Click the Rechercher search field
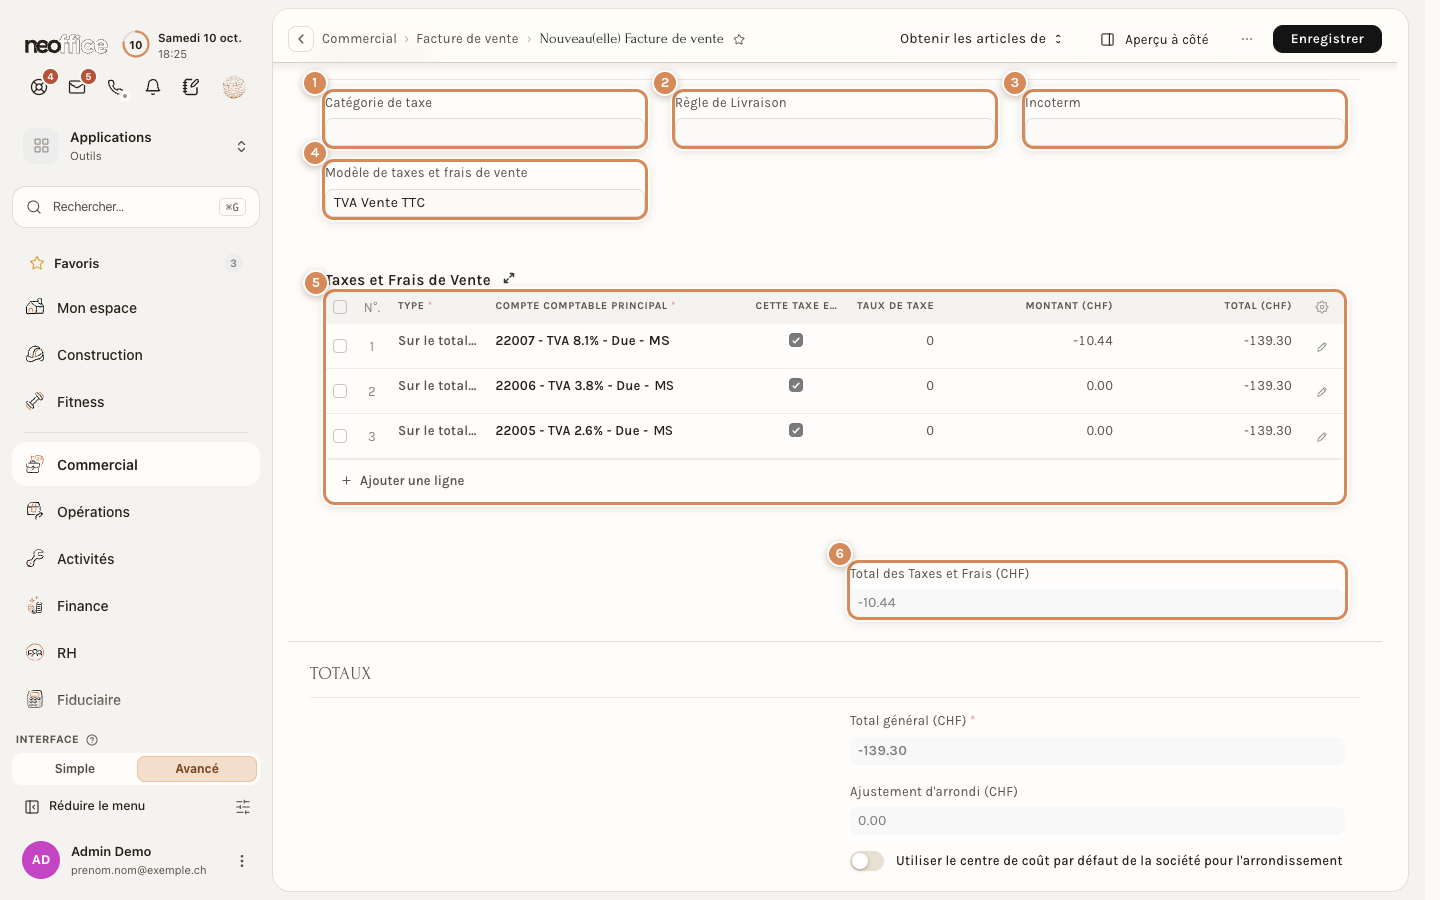This screenshot has width=1440, height=900. coord(136,207)
